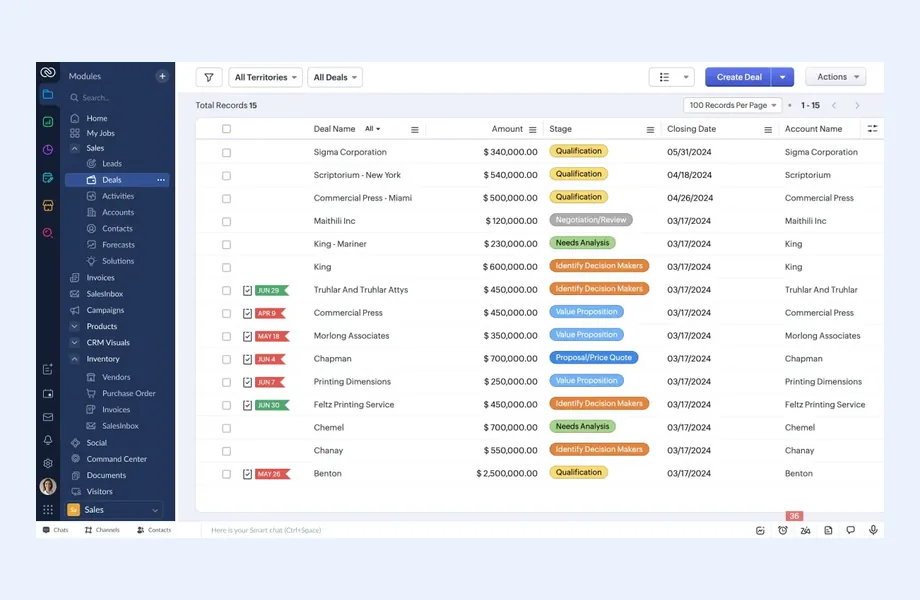Open the chat bubble icon in bottom bar

[x=850, y=530]
